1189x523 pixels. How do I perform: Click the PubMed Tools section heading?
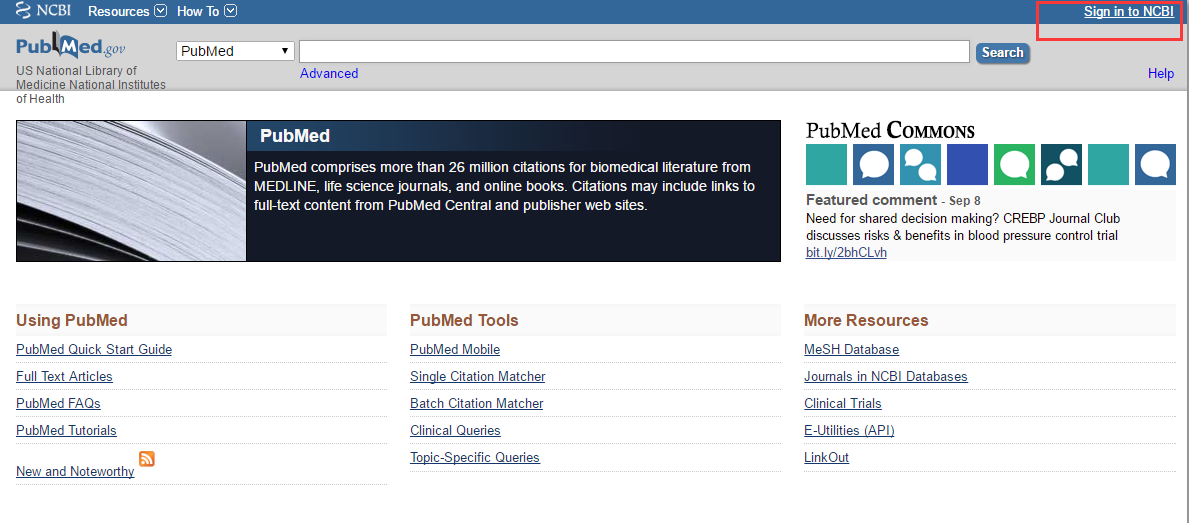point(464,321)
